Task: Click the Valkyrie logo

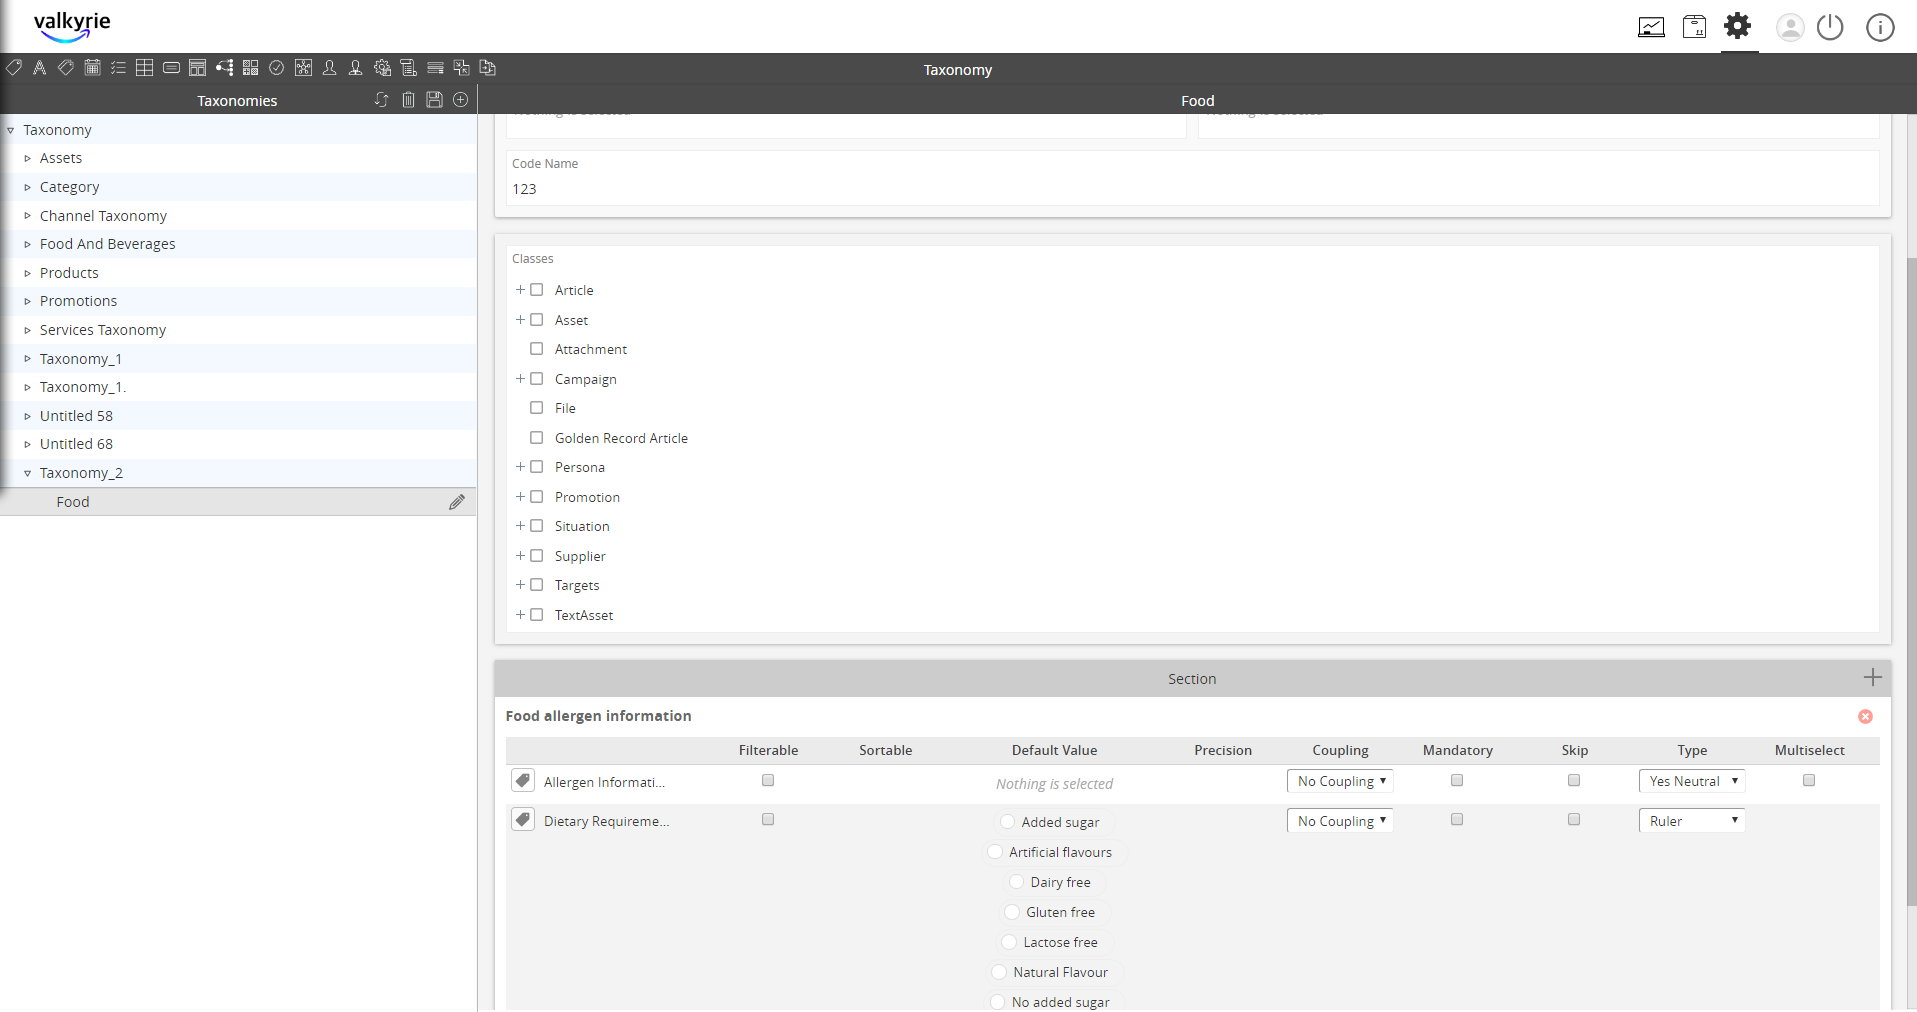Action: tap(72, 26)
